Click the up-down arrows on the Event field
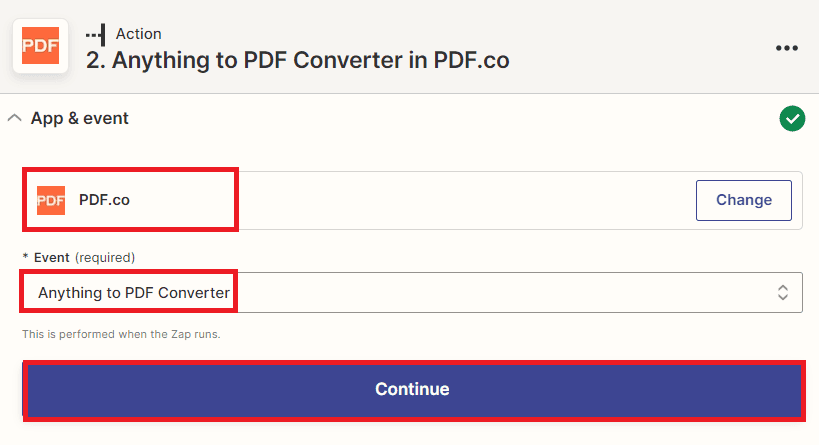This screenshot has width=819, height=445. click(783, 293)
